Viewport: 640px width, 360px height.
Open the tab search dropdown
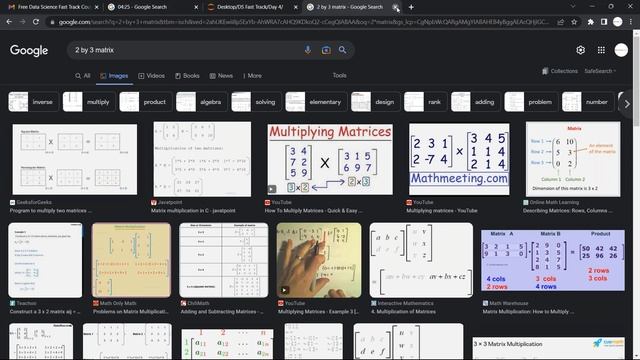[x=573, y=7]
